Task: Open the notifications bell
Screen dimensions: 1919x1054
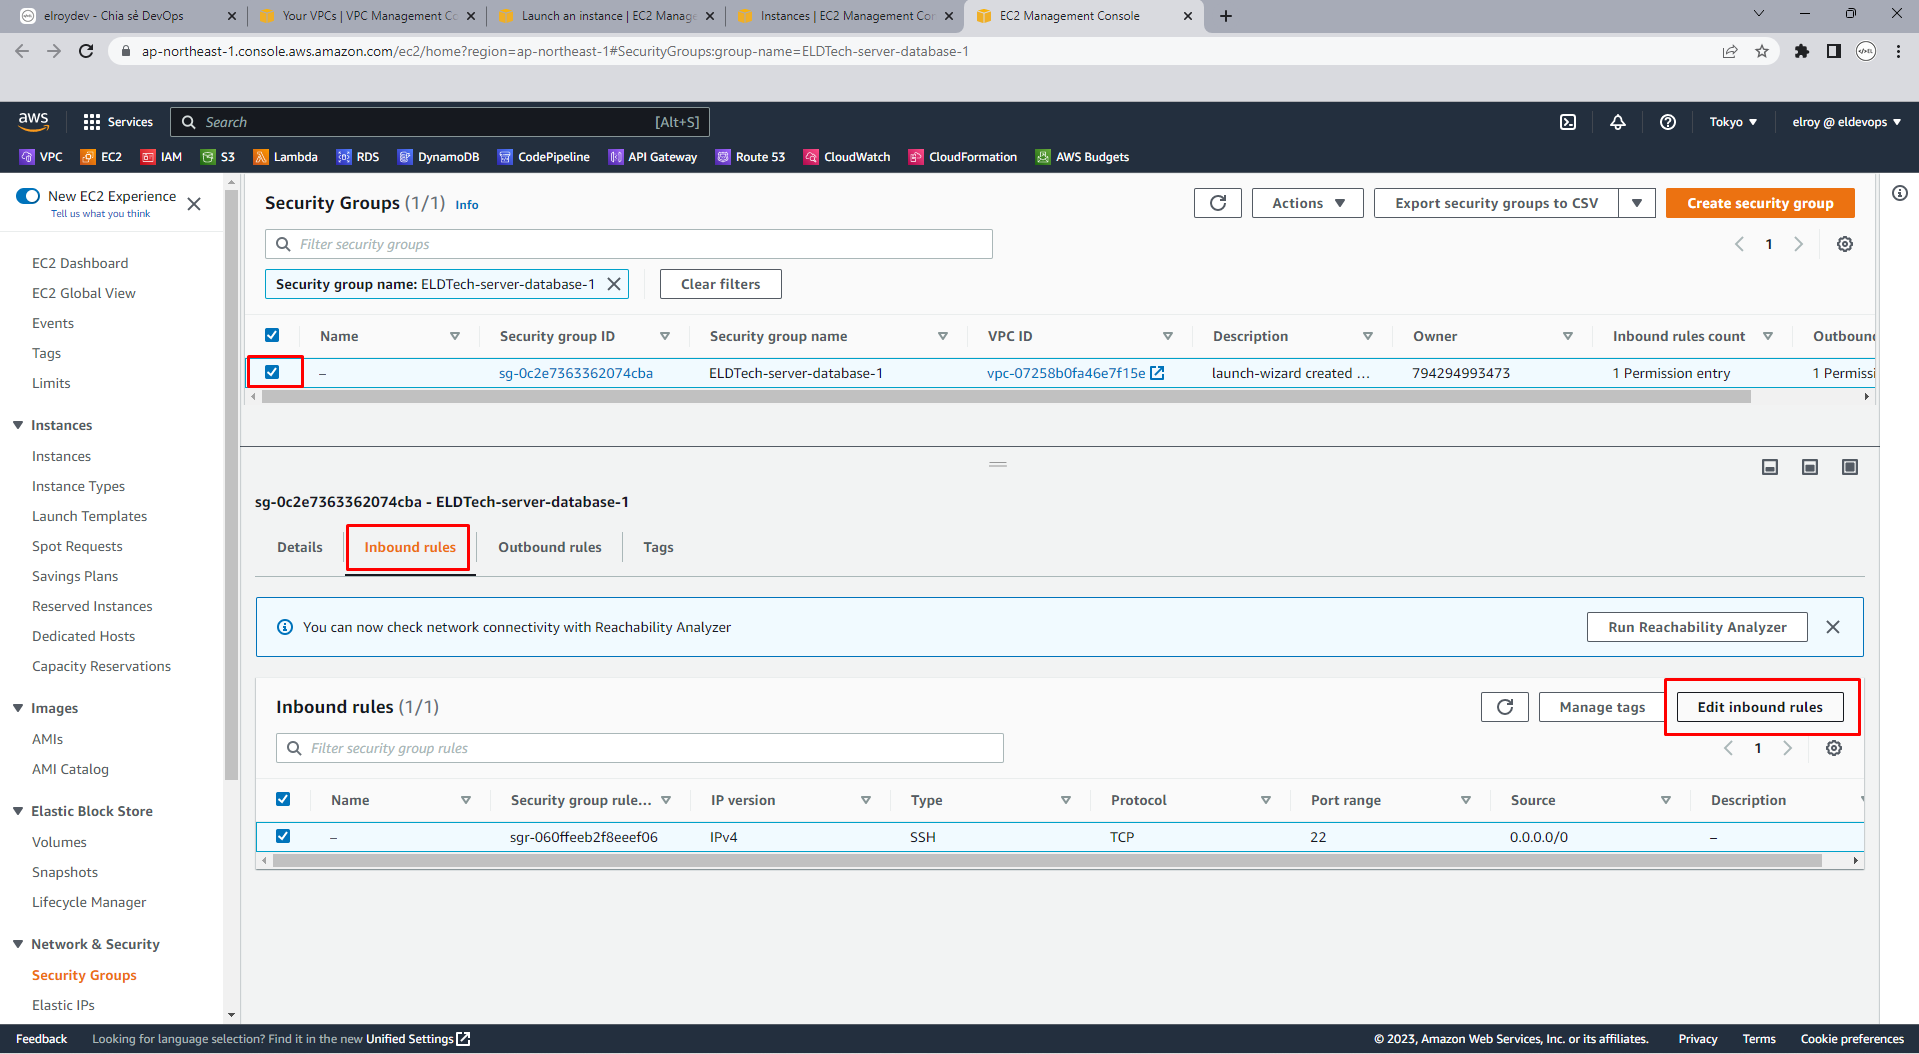Action: (x=1618, y=122)
